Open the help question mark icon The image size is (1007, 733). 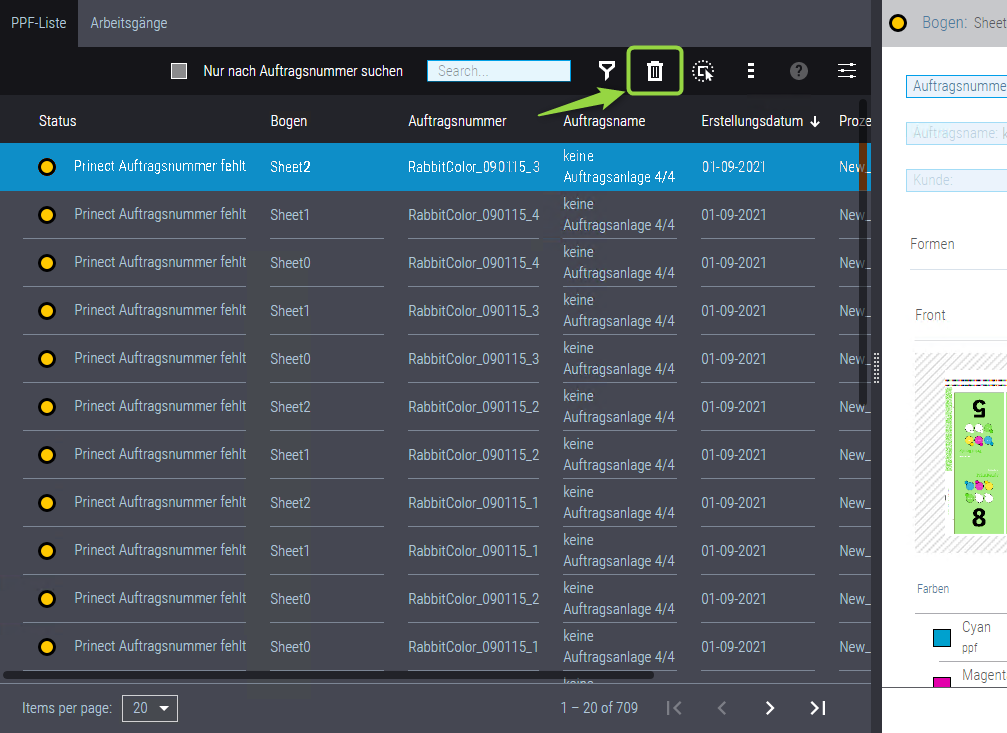(798, 71)
